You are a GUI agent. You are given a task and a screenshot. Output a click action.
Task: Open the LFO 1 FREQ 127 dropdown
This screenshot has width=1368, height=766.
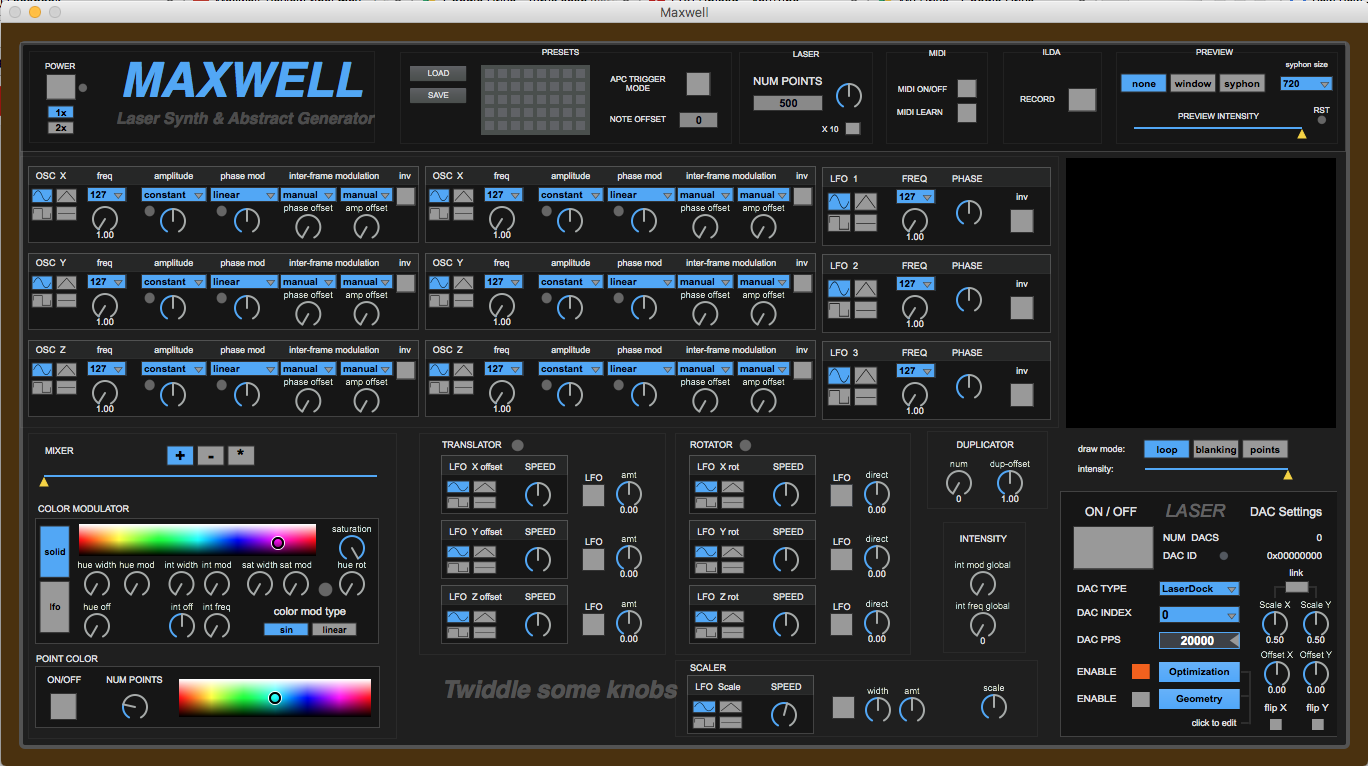pos(915,197)
